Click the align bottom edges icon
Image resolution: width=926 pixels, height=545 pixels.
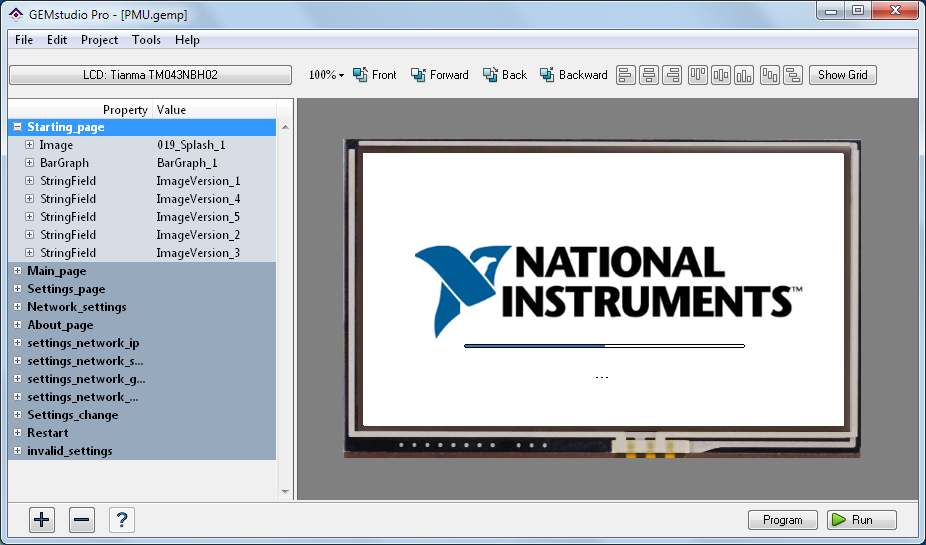[x=744, y=75]
